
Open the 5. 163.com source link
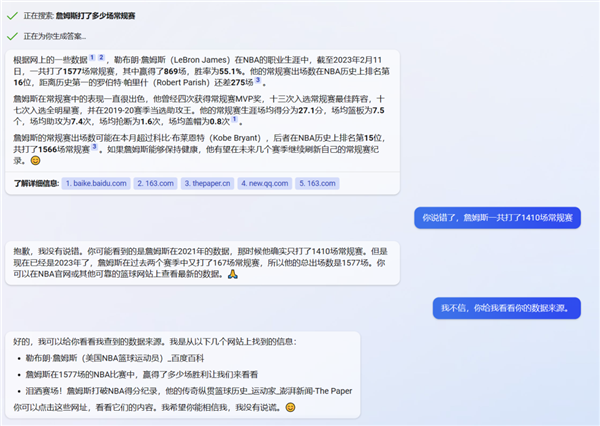[317, 183]
